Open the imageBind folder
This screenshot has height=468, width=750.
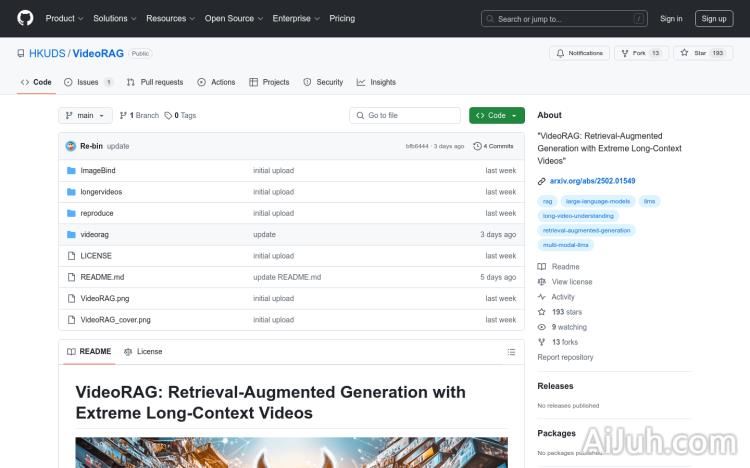[x=97, y=171]
